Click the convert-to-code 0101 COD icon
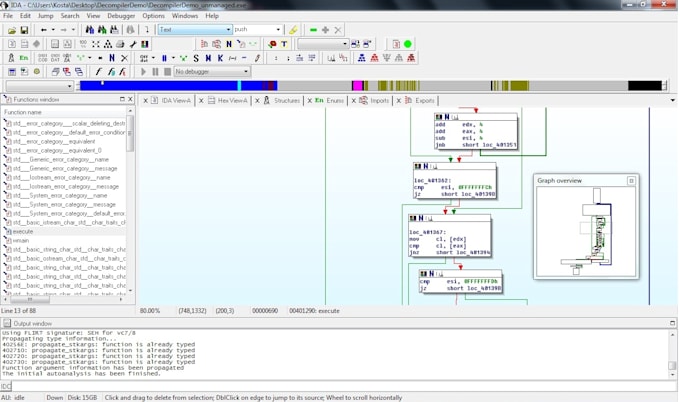This screenshot has width=680, height=402. coord(42,58)
